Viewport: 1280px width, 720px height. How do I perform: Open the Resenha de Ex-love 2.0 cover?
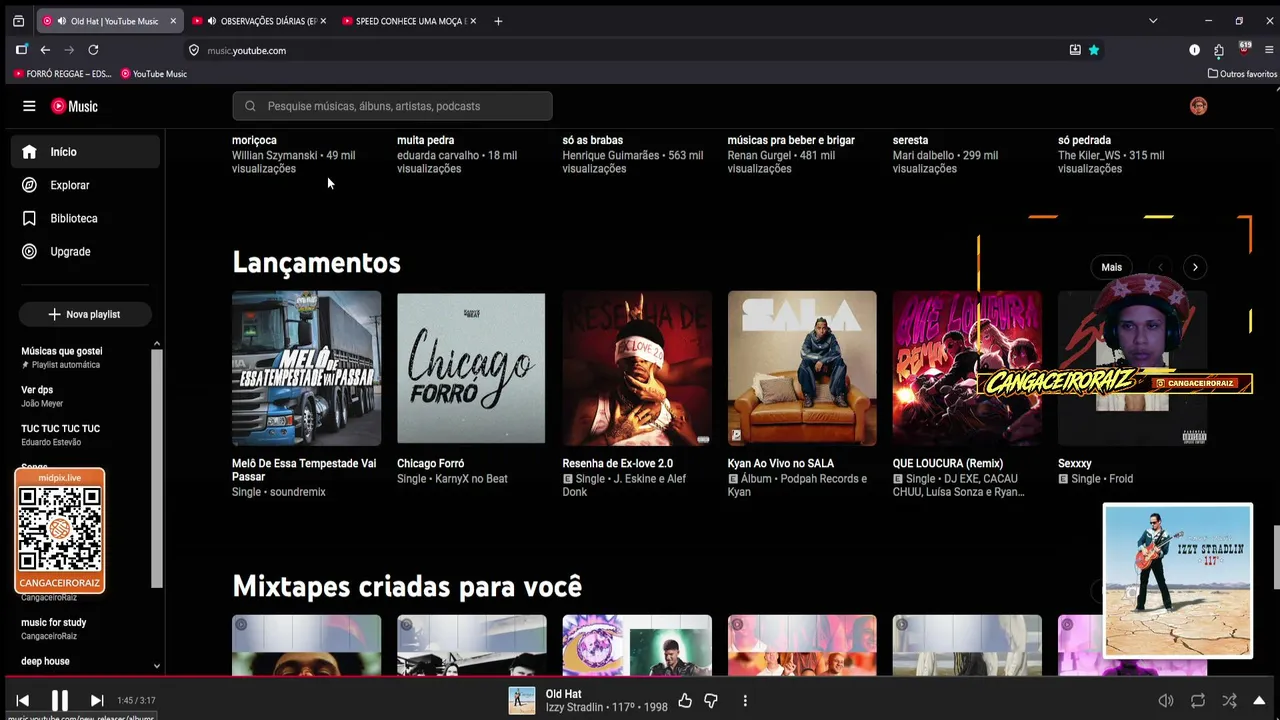[x=637, y=368]
